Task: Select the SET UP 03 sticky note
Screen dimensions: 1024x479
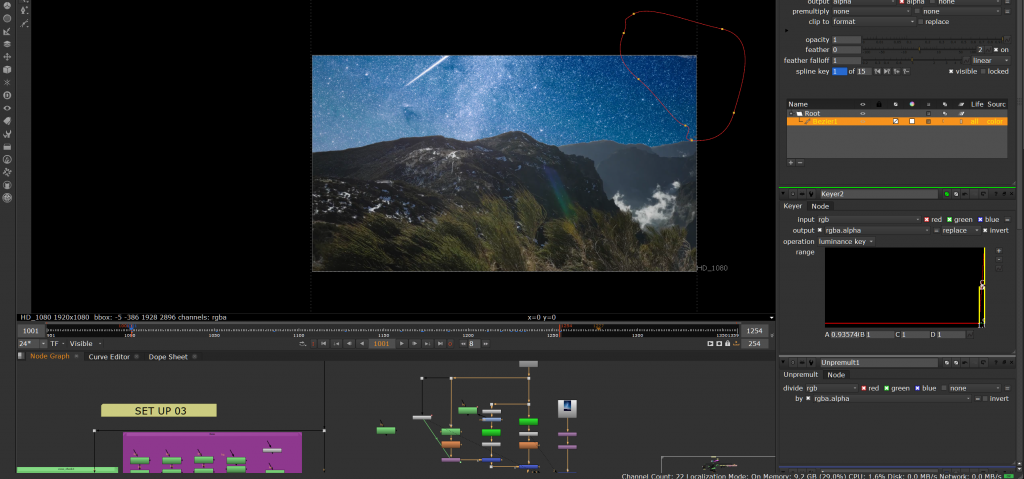Action: [x=159, y=410]
